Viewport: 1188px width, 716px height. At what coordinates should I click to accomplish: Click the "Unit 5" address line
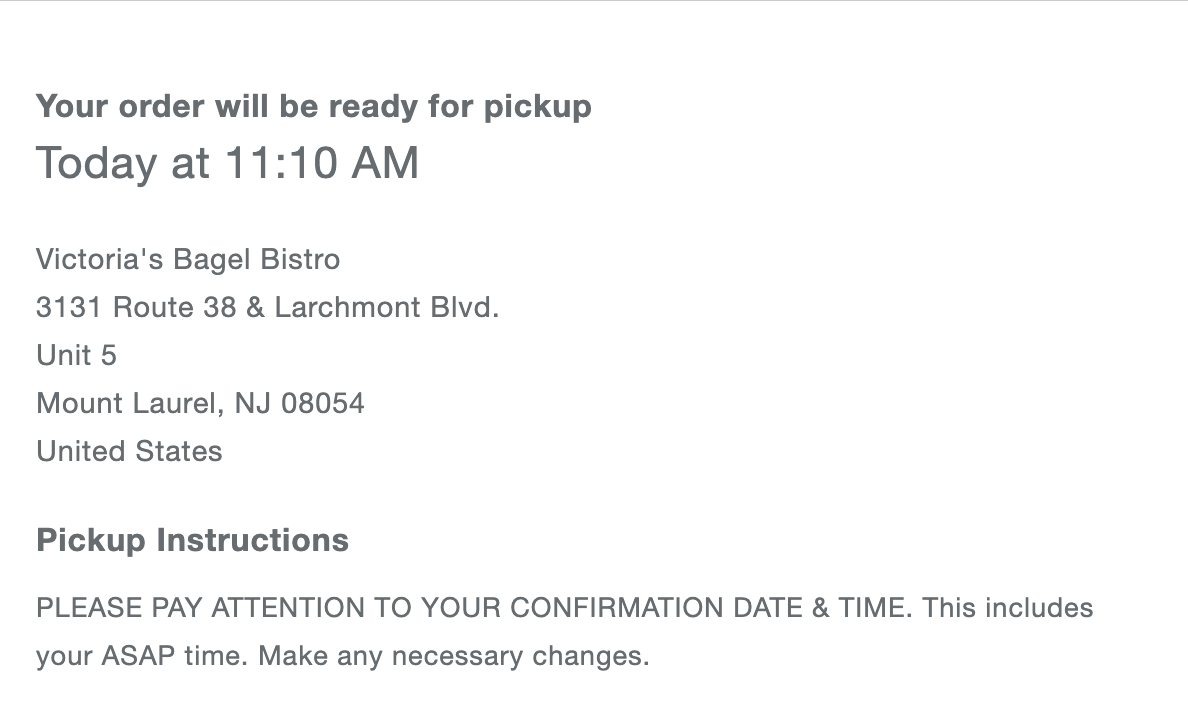[x=76, y=355]
